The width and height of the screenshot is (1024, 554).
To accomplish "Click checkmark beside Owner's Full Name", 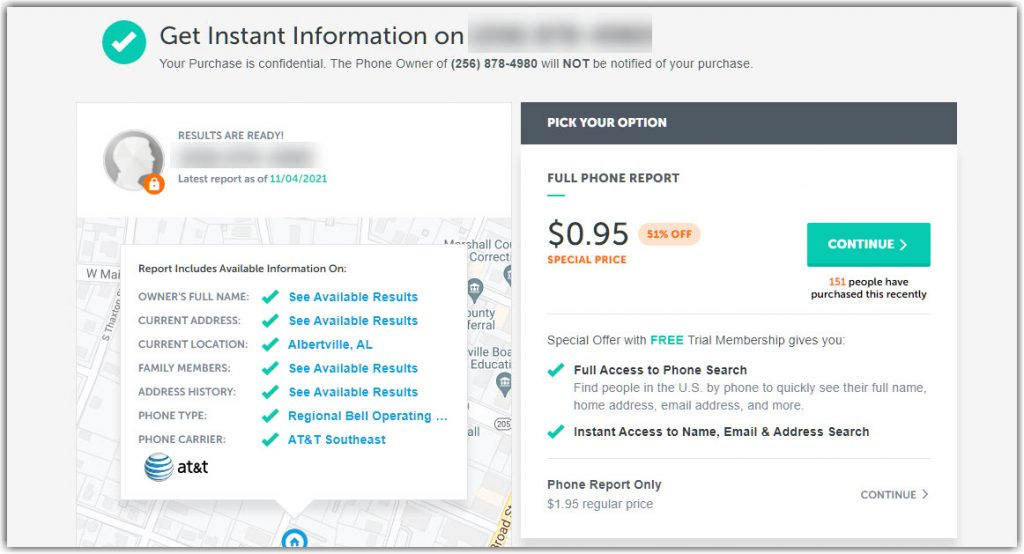I will (x=269, y=297).
